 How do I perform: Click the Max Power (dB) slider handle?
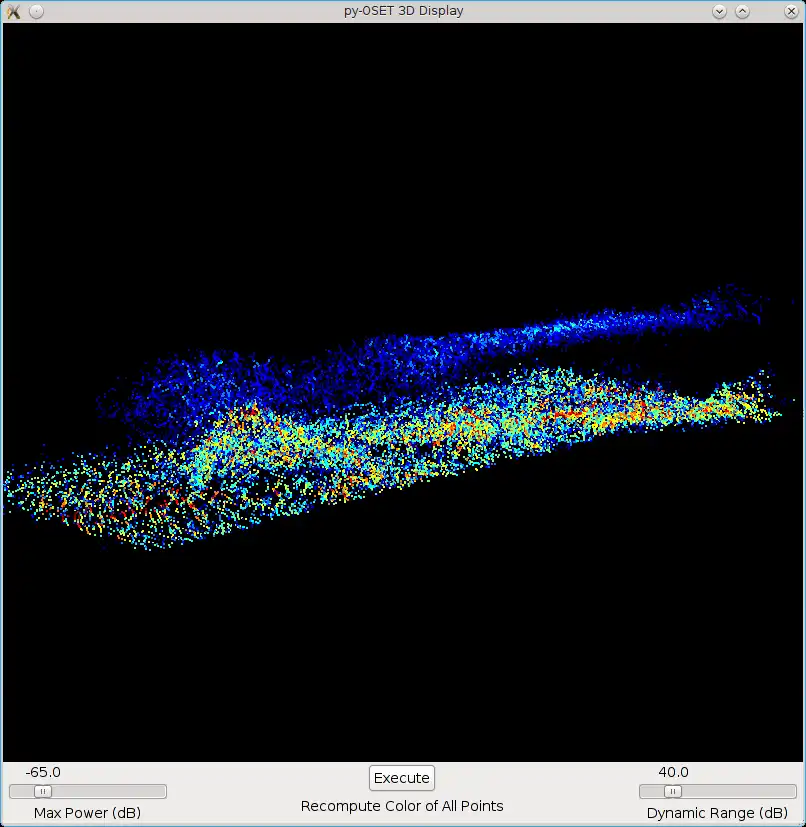[43, 792]
